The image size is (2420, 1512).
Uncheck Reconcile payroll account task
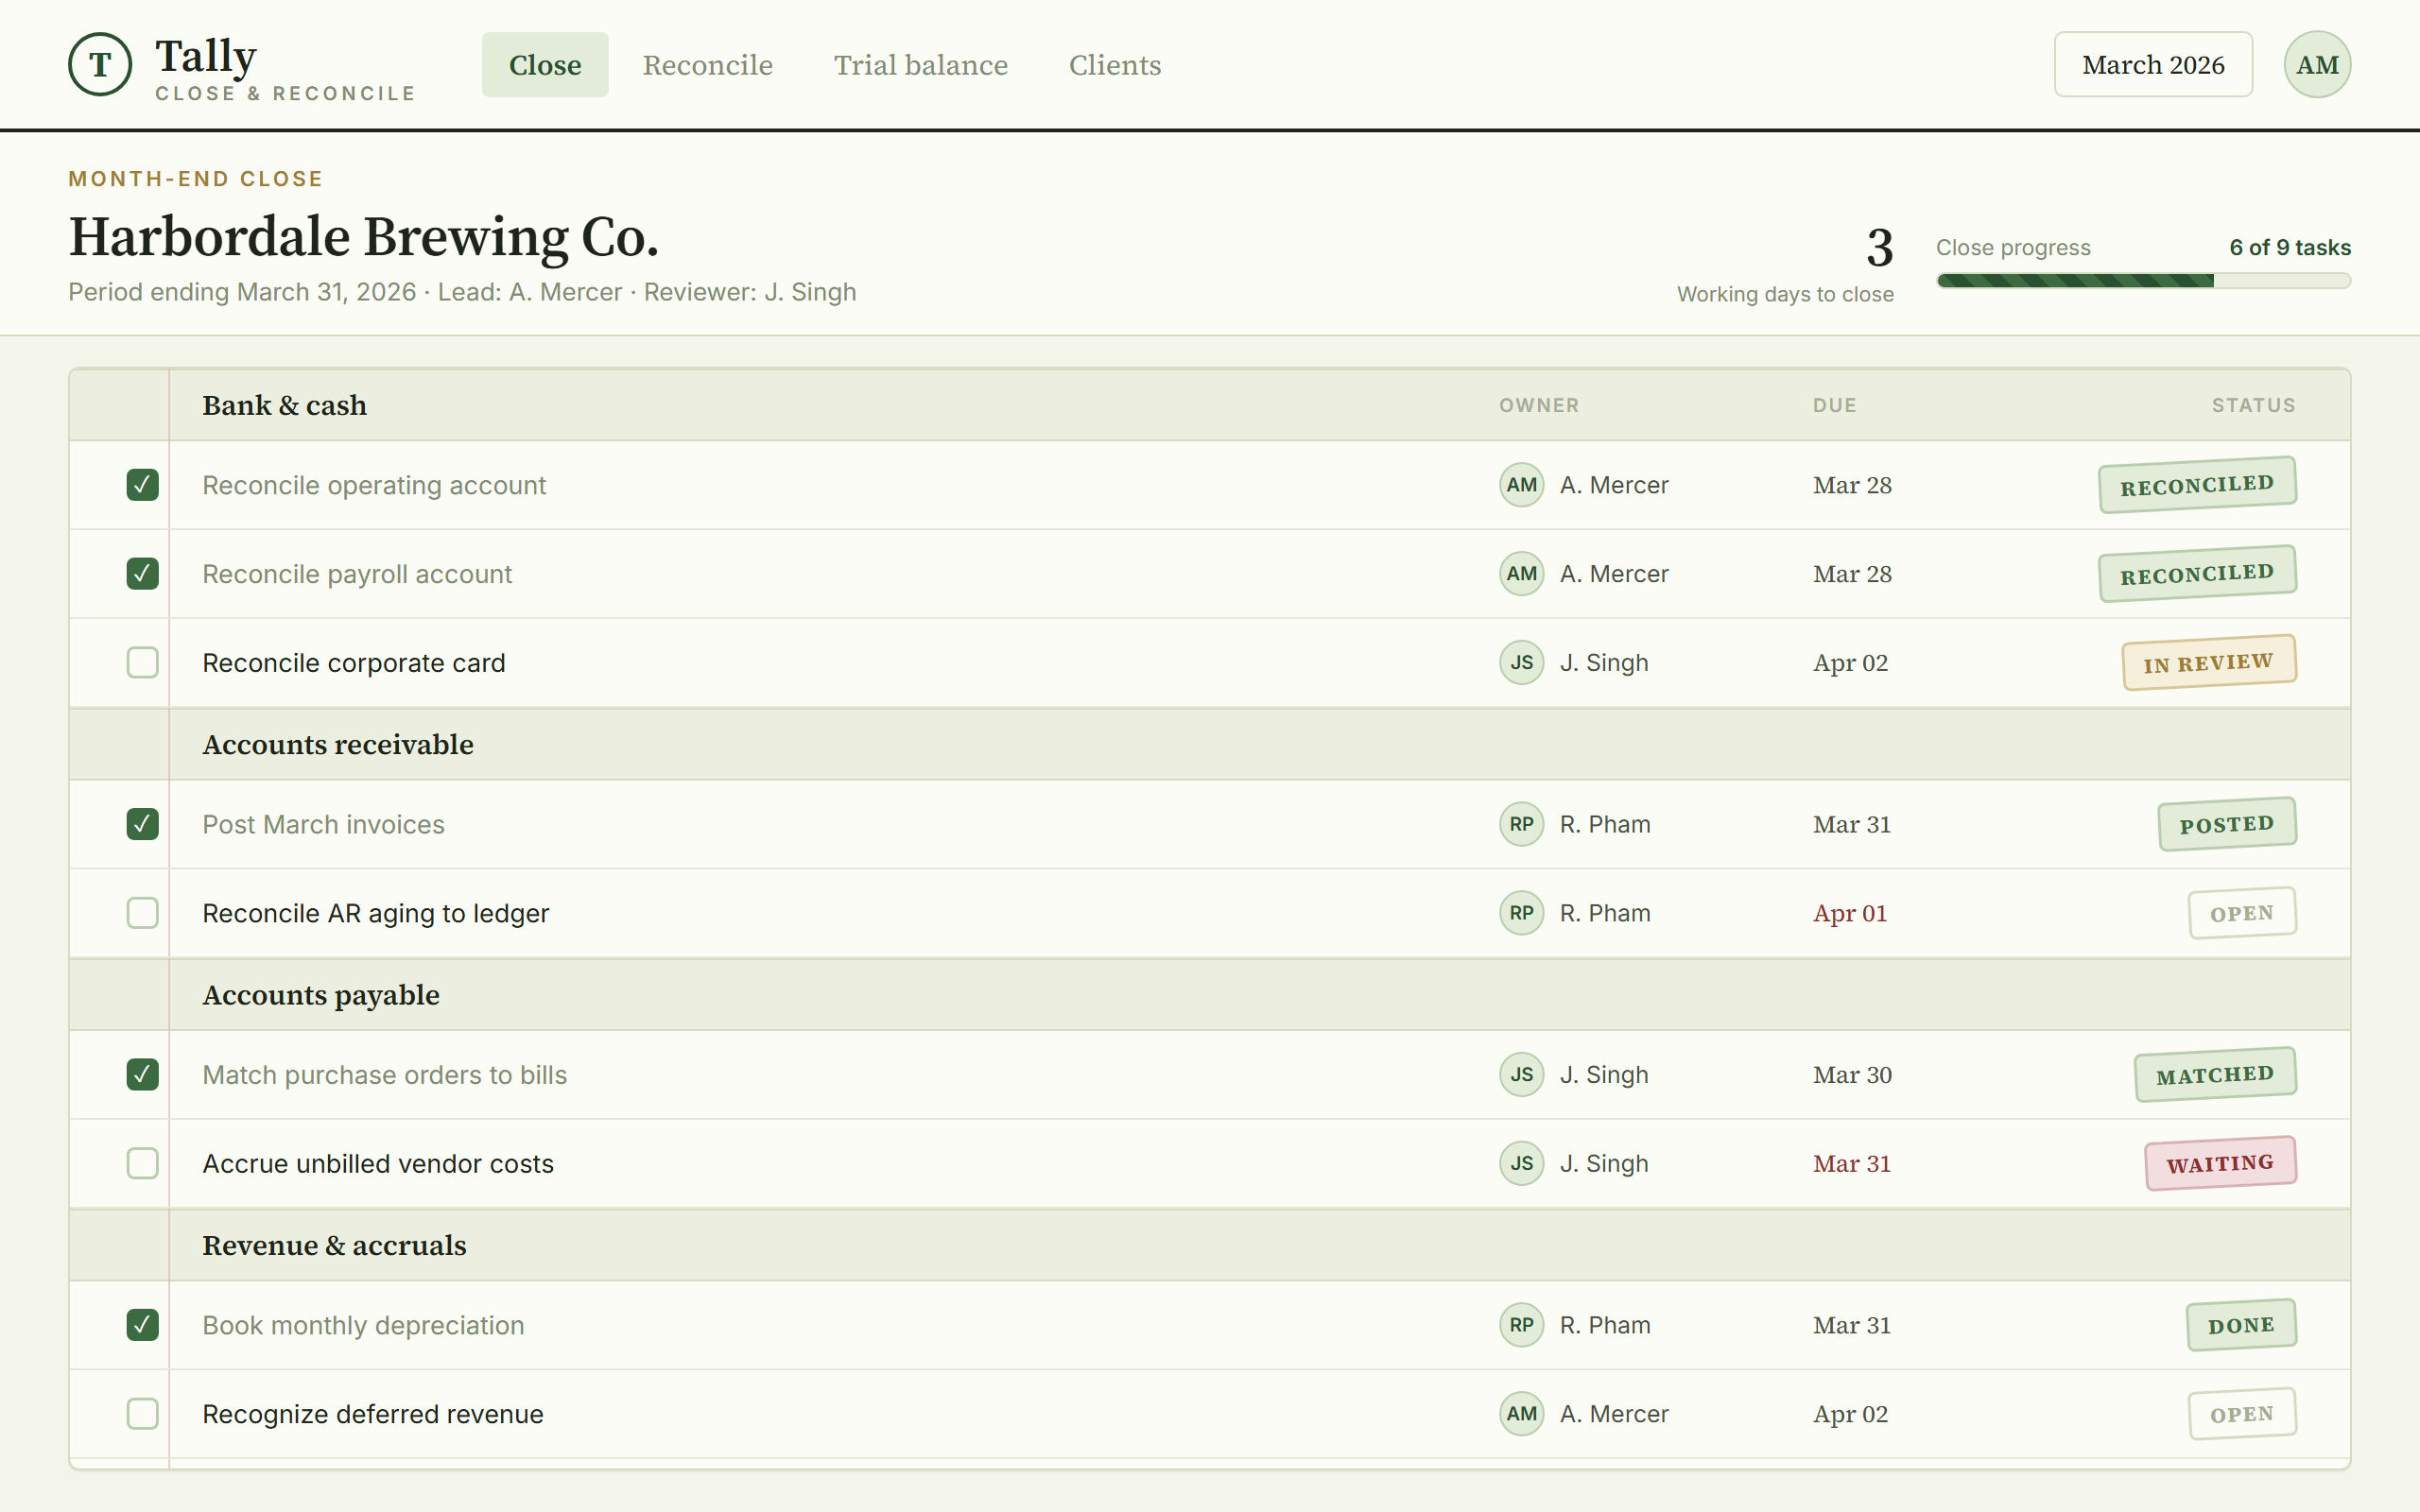[x=143, y=574]
